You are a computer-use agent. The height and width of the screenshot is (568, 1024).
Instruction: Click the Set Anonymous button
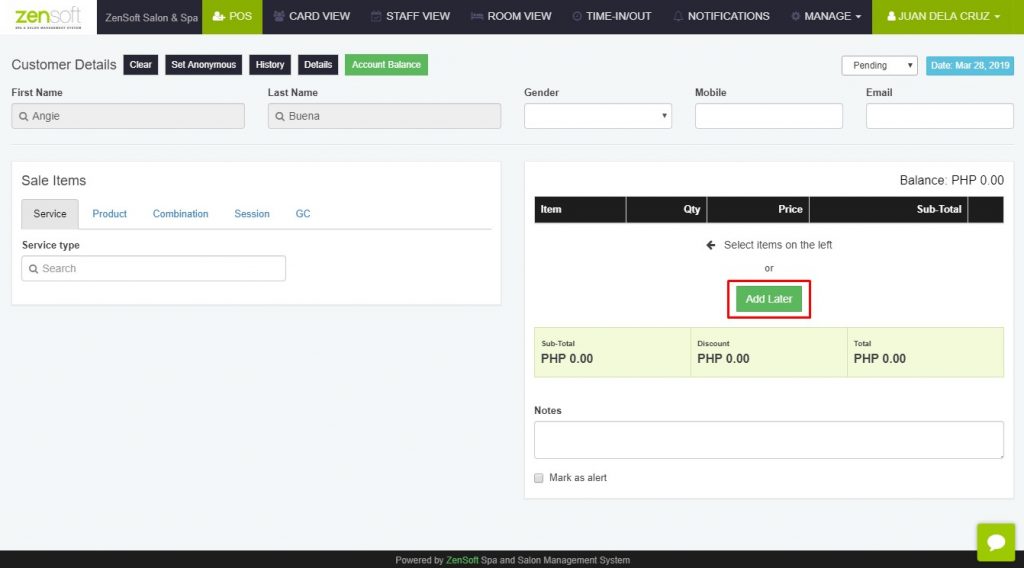click(x=203, y=65)
